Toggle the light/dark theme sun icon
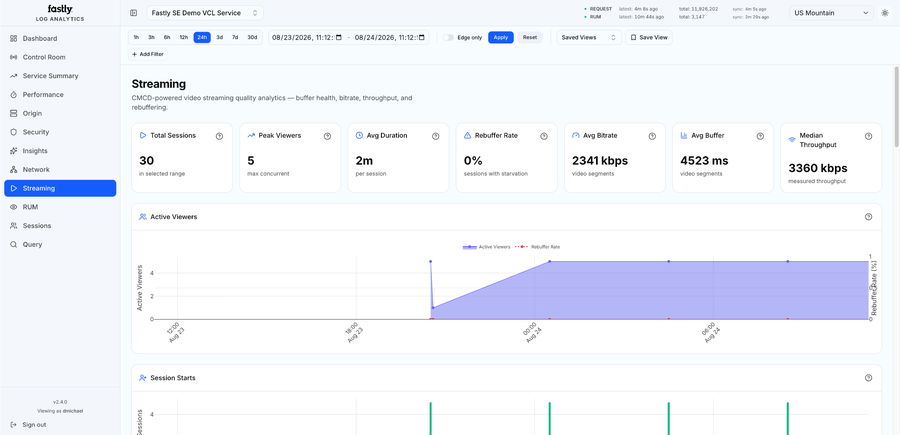900x435 pixels. point(885,13)
